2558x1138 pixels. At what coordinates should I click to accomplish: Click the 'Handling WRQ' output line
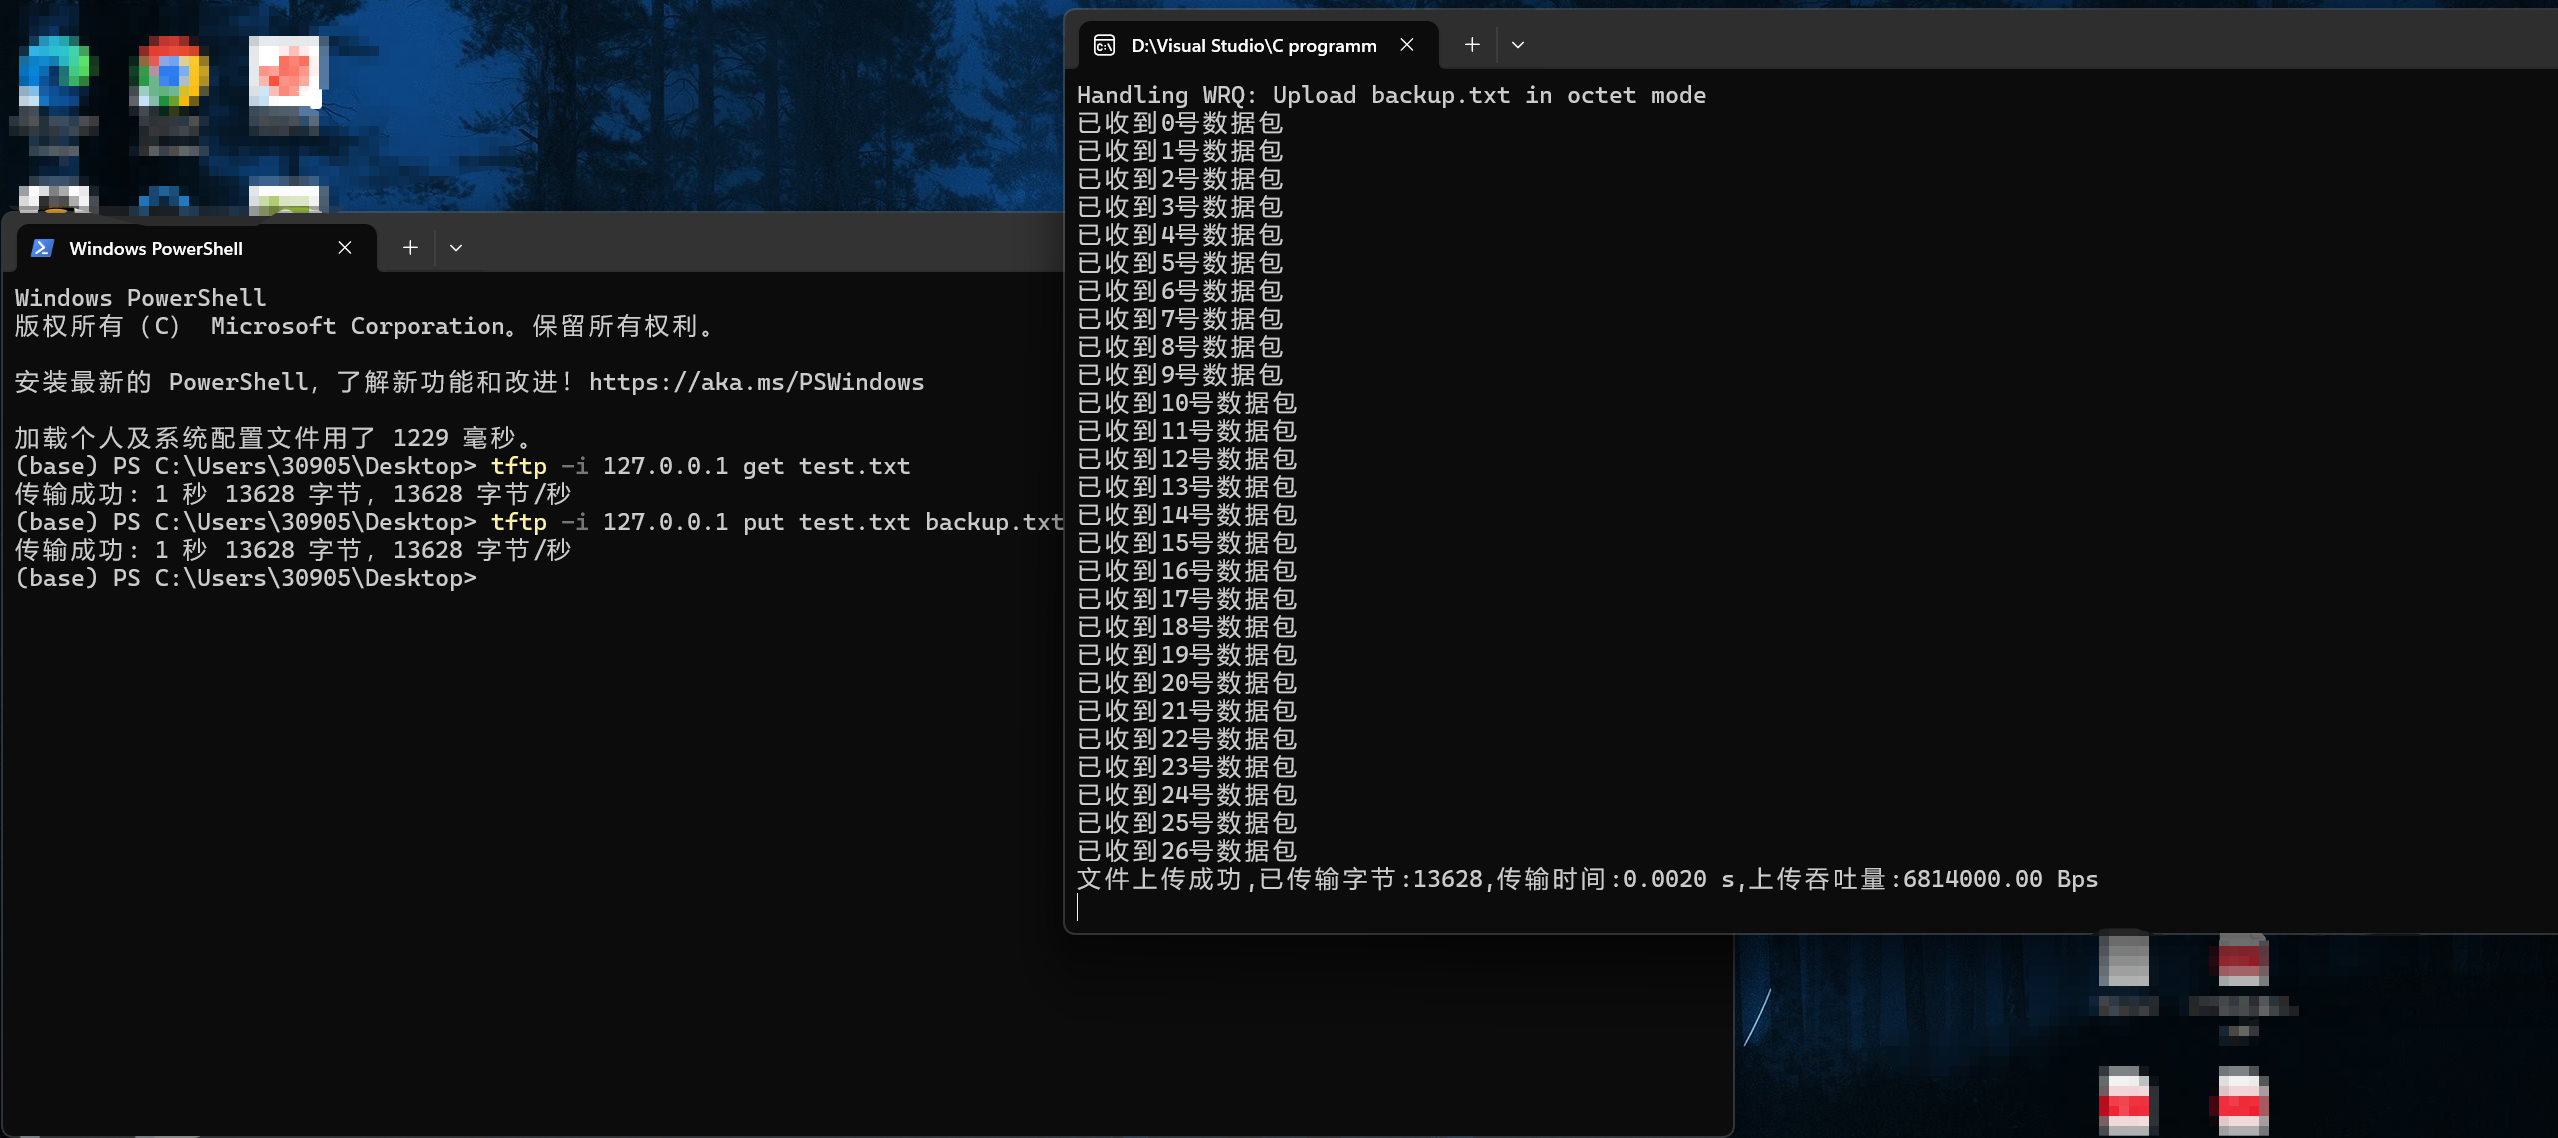coord(1391,95)
